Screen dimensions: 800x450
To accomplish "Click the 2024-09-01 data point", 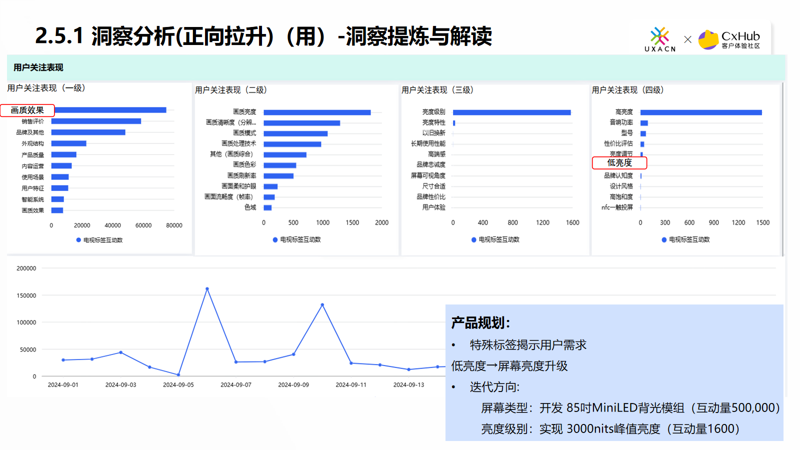I will tap(63, 360).
